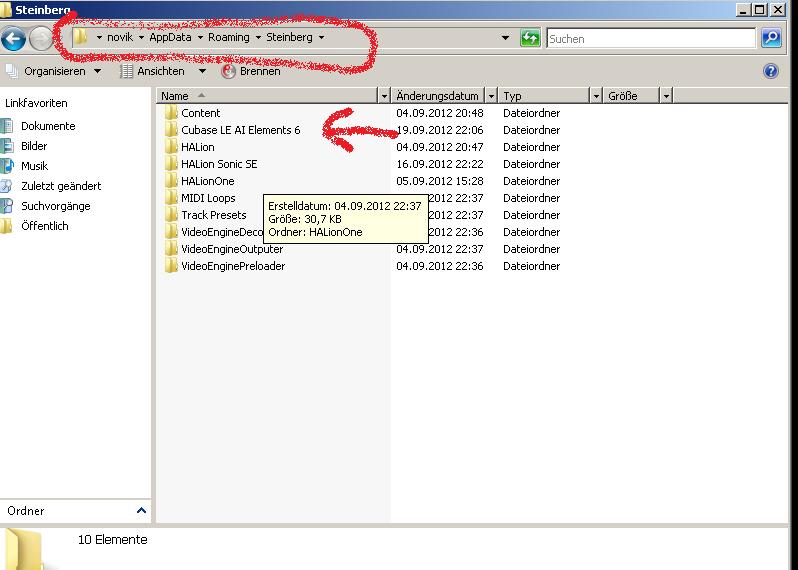The image size is (798, 570).
Task: Open Dokumente favorite link icon
Action: click(6, 126)
